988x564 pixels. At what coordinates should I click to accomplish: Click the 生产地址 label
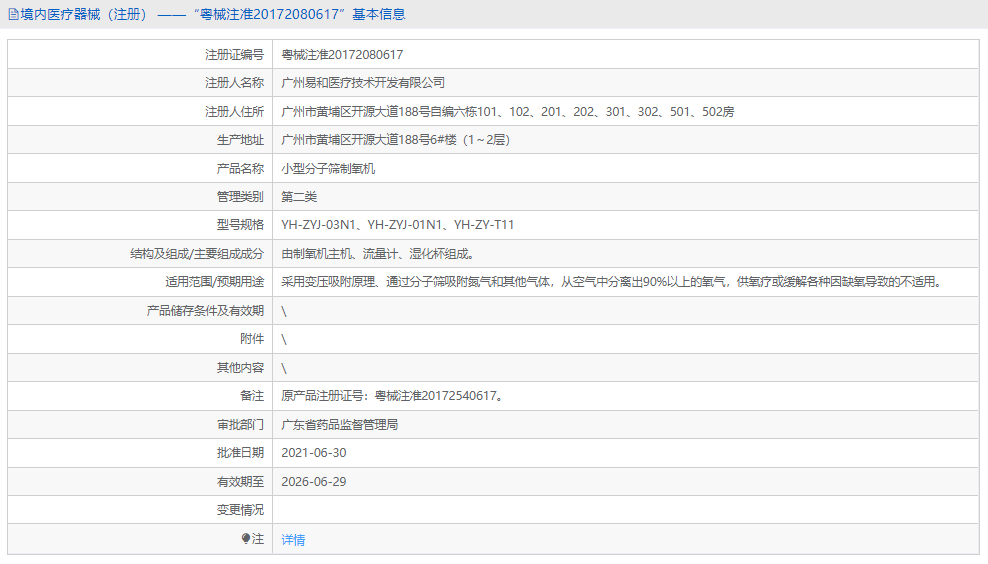pyautogui.click(x=240, y=140)
